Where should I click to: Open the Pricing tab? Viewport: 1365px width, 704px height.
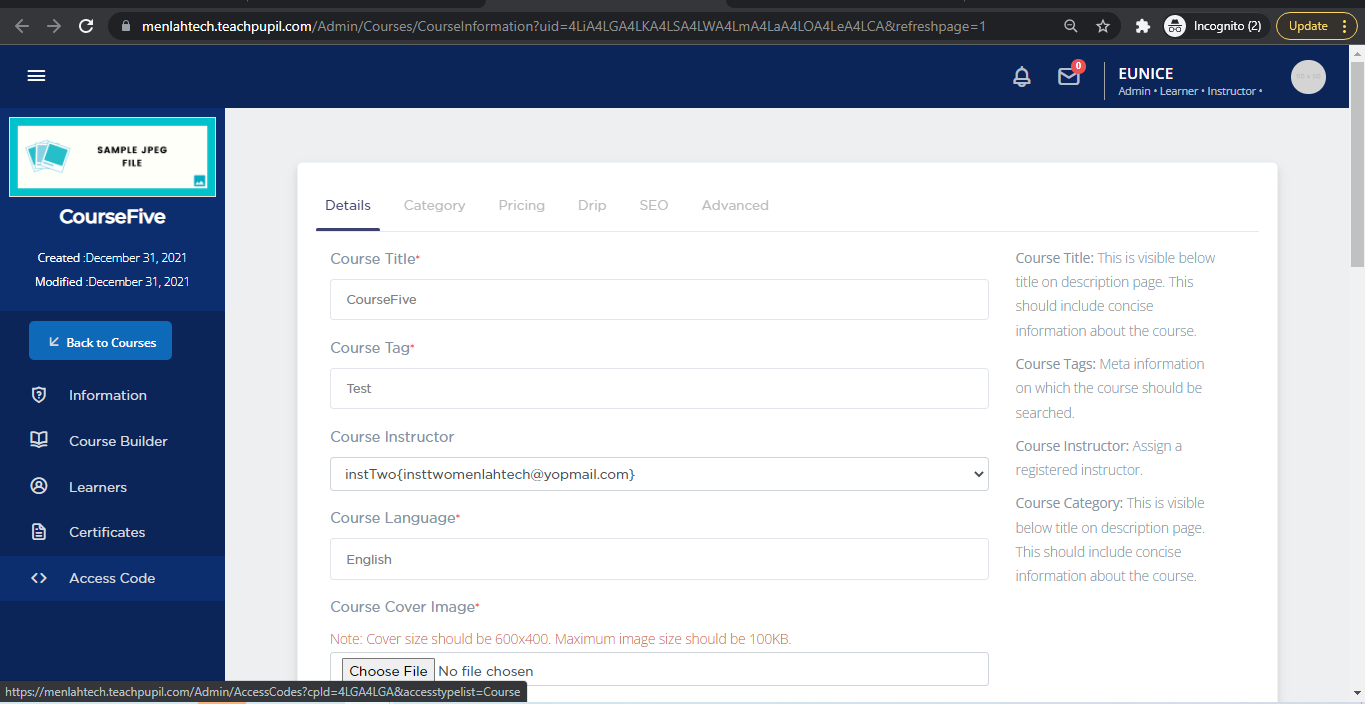point(521,205)
